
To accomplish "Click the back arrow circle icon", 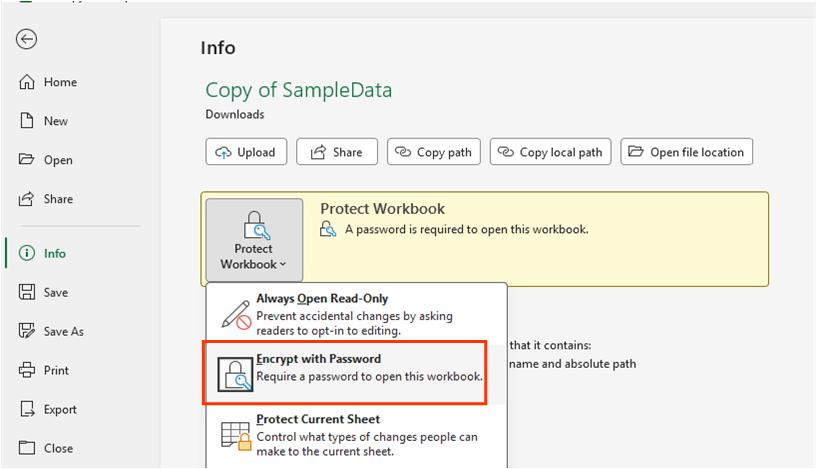I will 26,39.
